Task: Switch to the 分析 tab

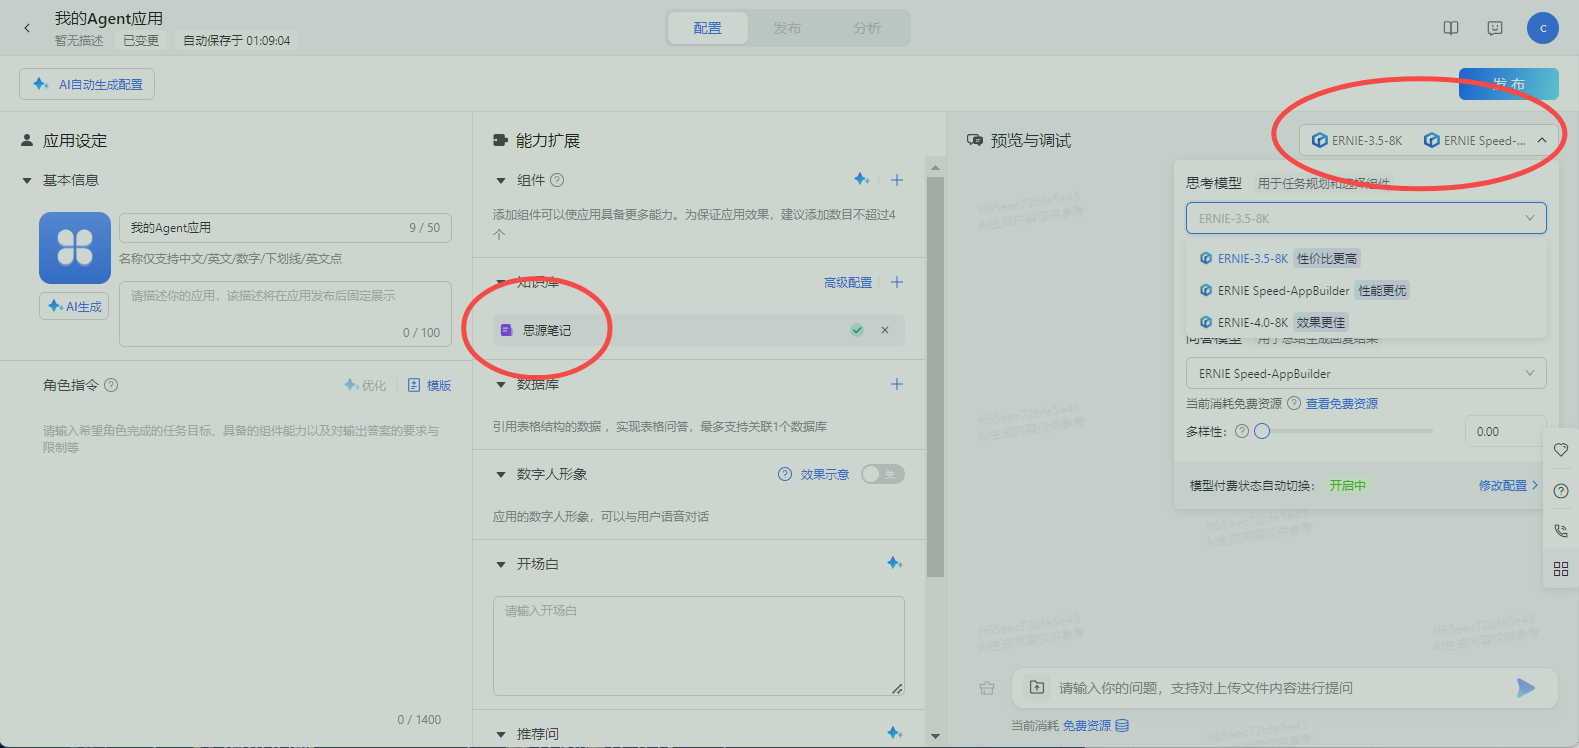Action: tap(867, 28)
